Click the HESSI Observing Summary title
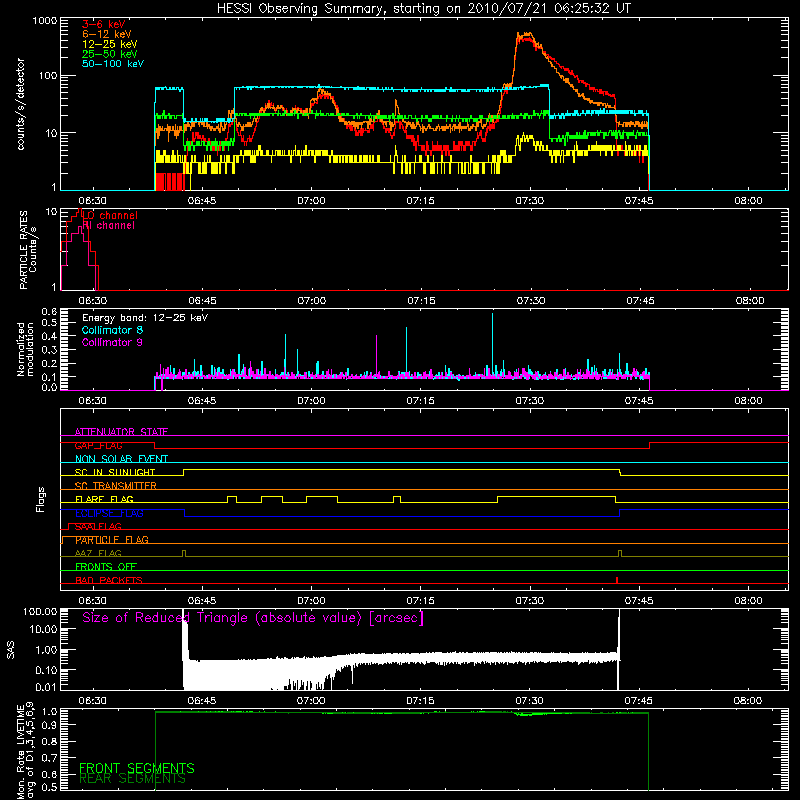This screenshot has height=800, width=800. click(x=423, y=9)
